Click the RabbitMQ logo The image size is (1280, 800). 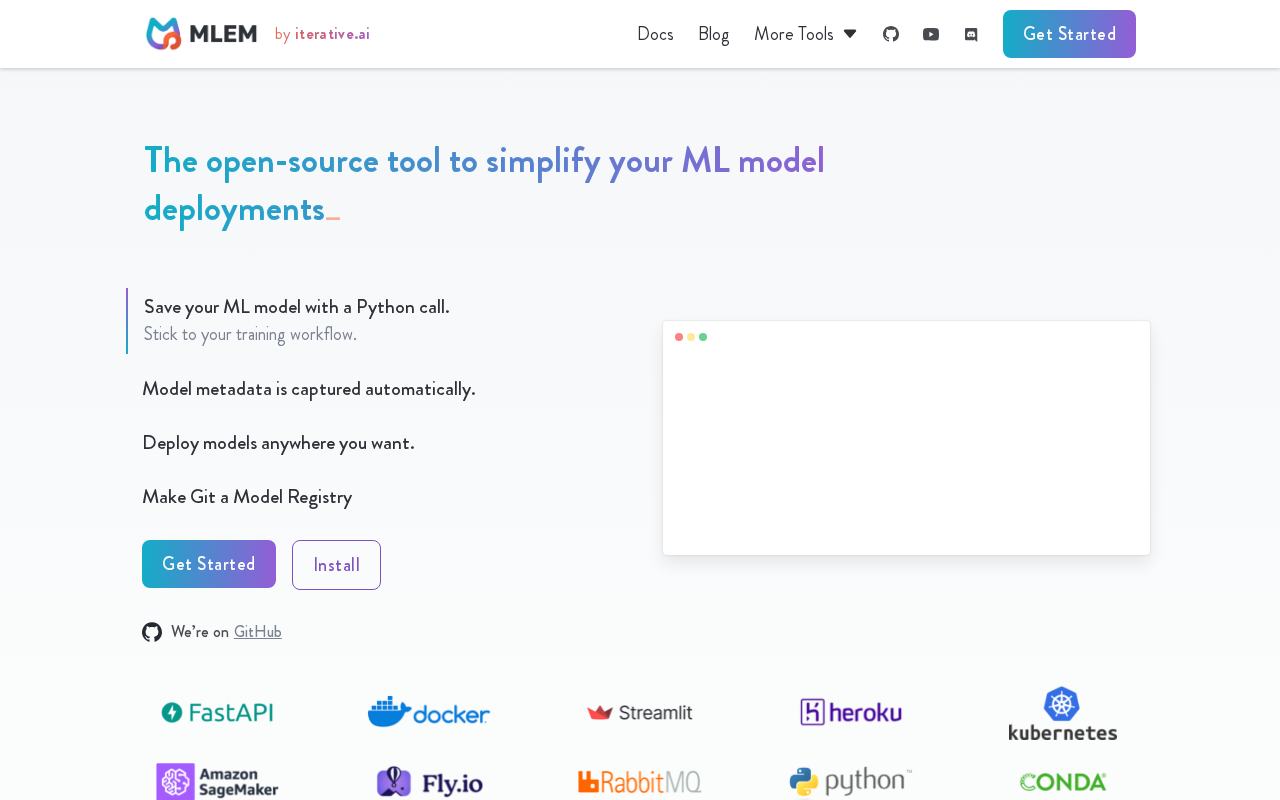640,782
